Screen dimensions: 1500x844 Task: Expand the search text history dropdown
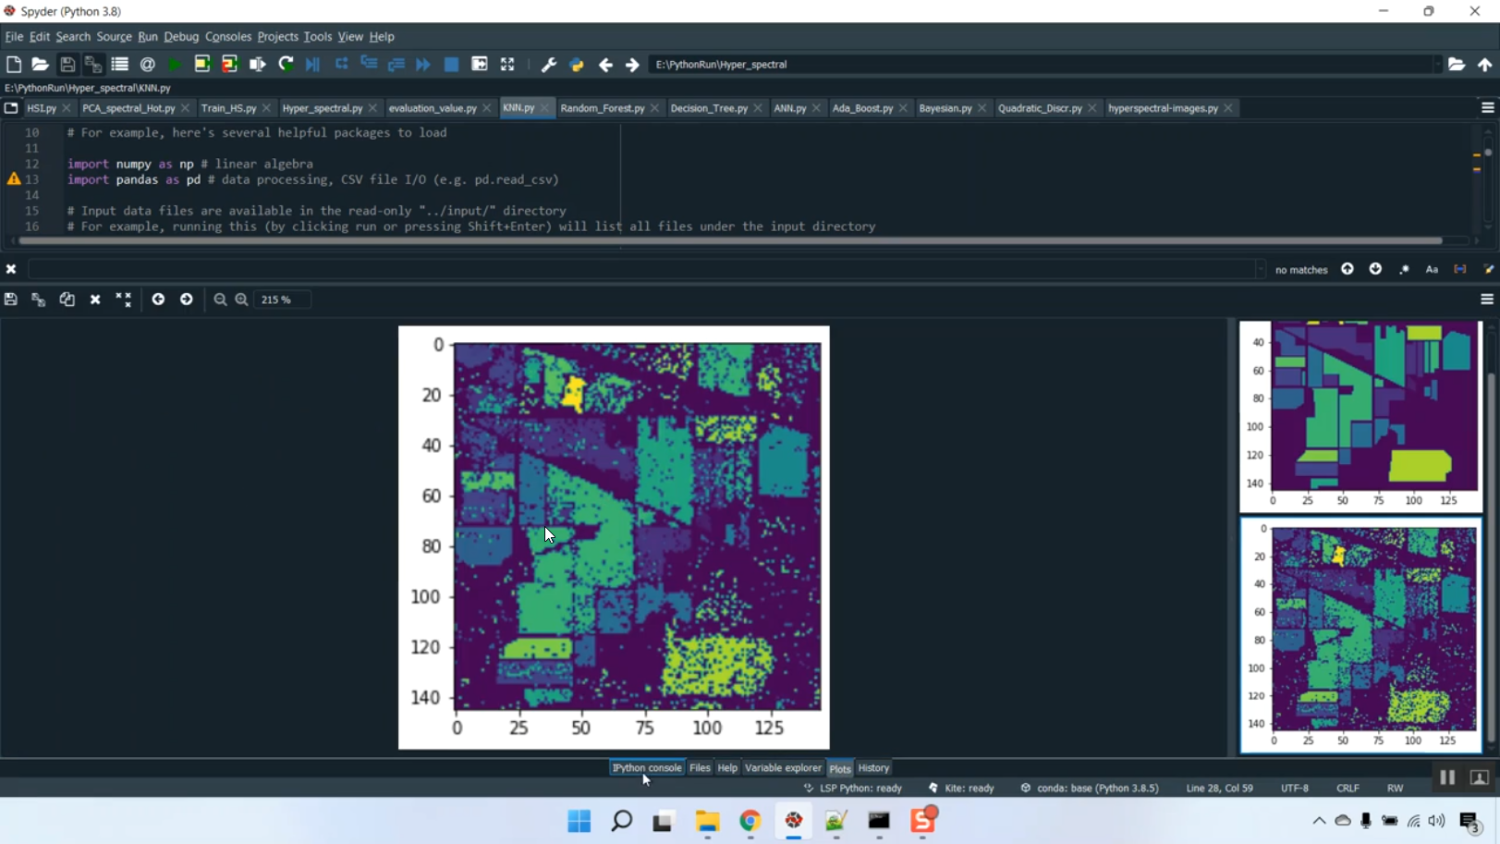pos(1259,269)
